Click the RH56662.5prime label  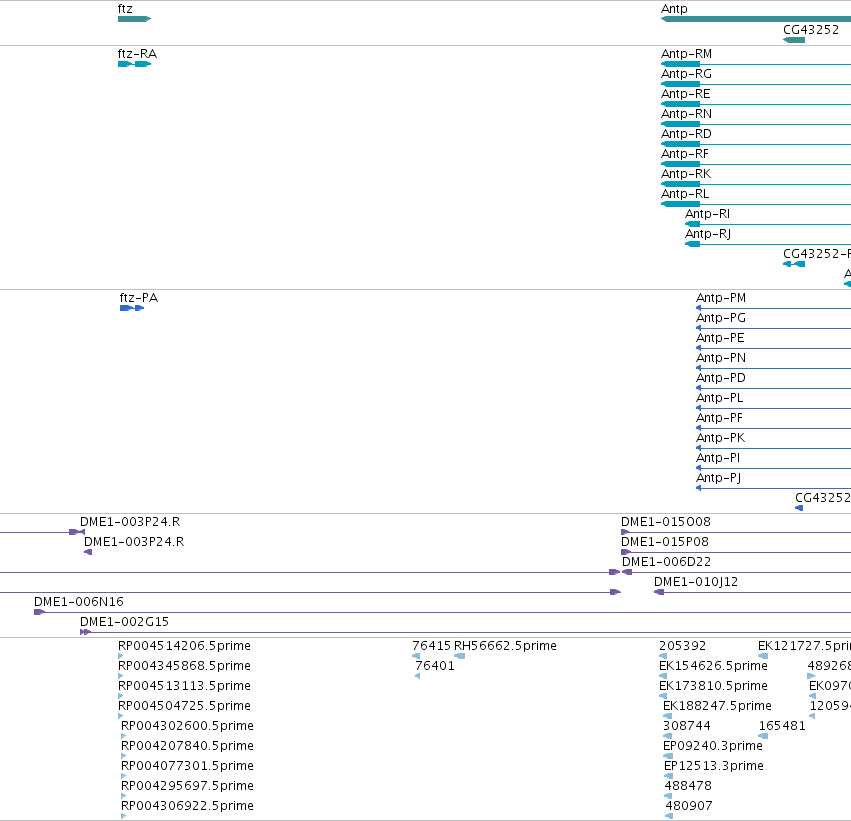(x=505, y=646)
